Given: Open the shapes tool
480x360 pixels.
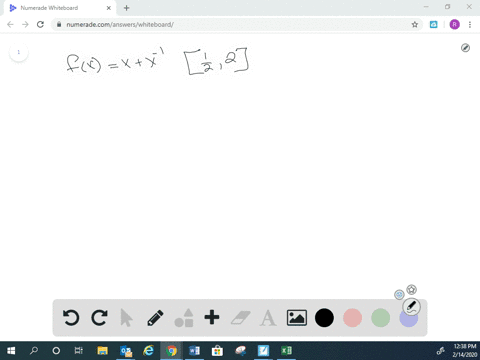Looking at the screenshot, I should pyautogui.click(x=184, y=318).
